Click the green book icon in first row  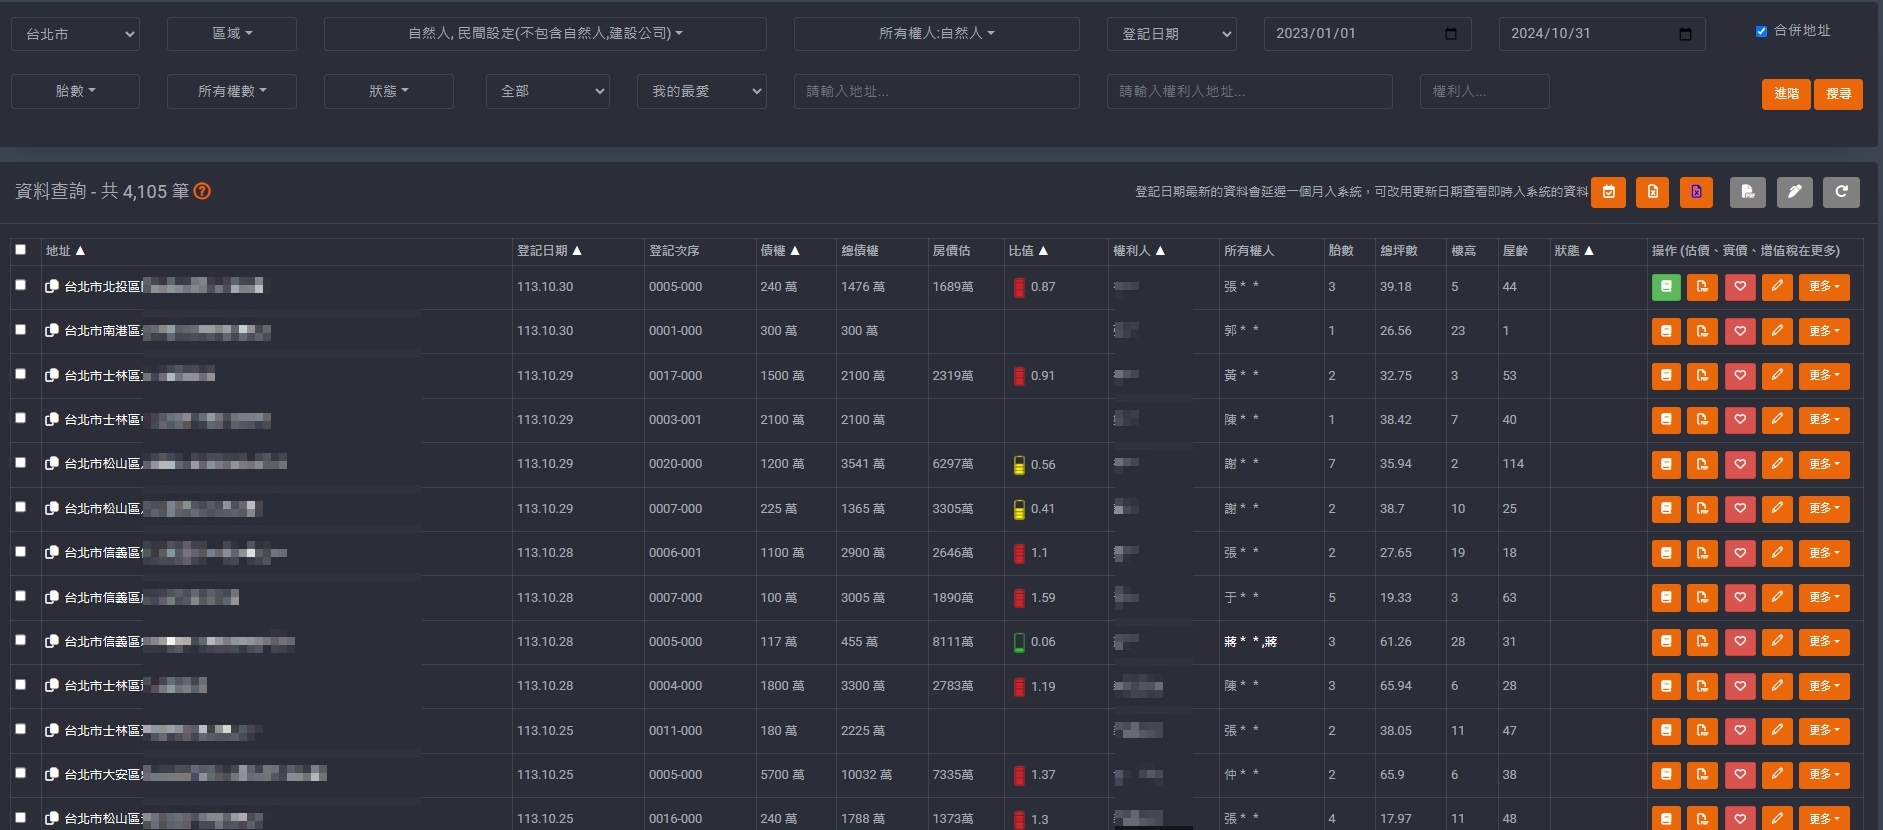[1666, 287]
